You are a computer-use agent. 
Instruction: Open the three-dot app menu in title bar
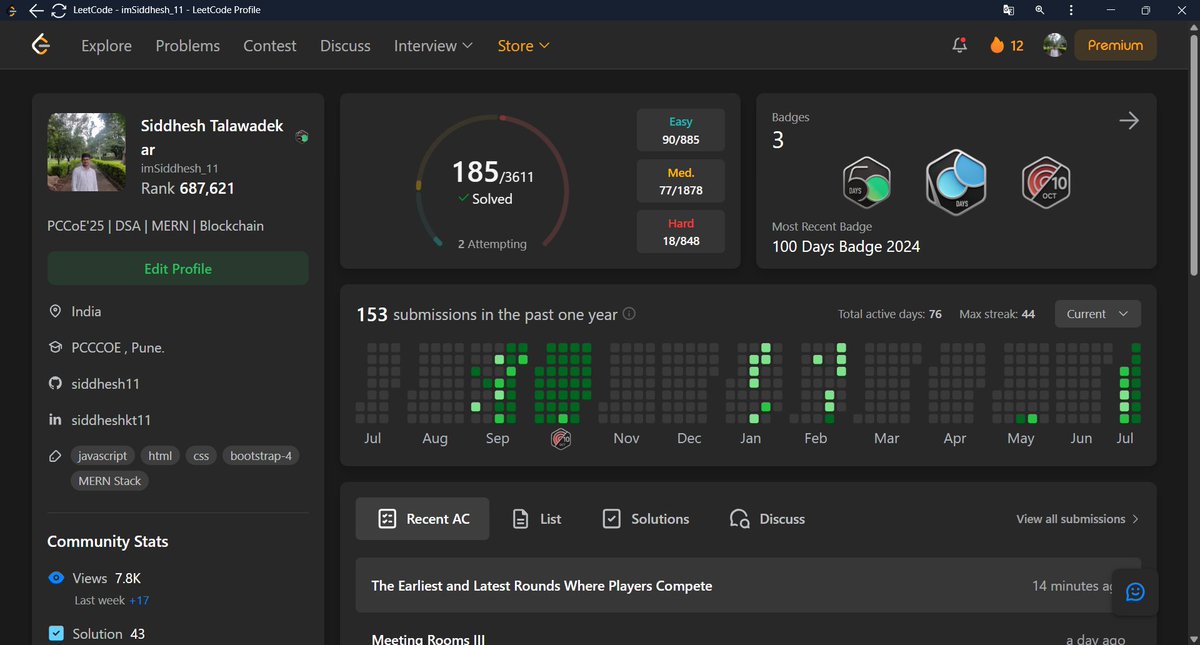point(1071,10)
